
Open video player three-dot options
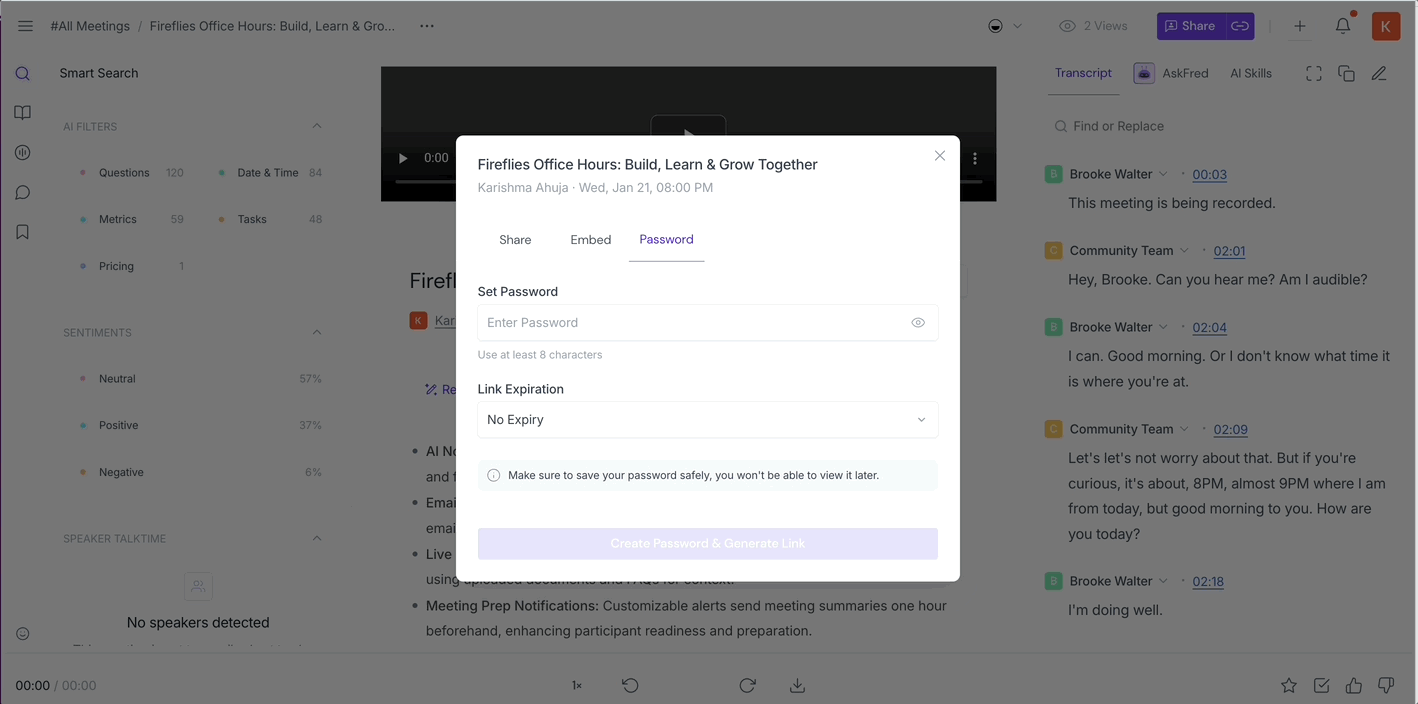point(975,158)
